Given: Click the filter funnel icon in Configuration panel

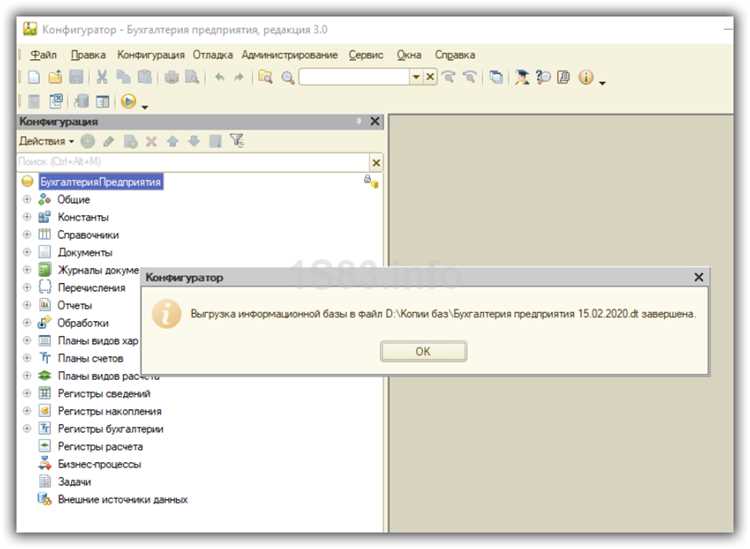Looking at the screenshot, I should coord(236,141).
